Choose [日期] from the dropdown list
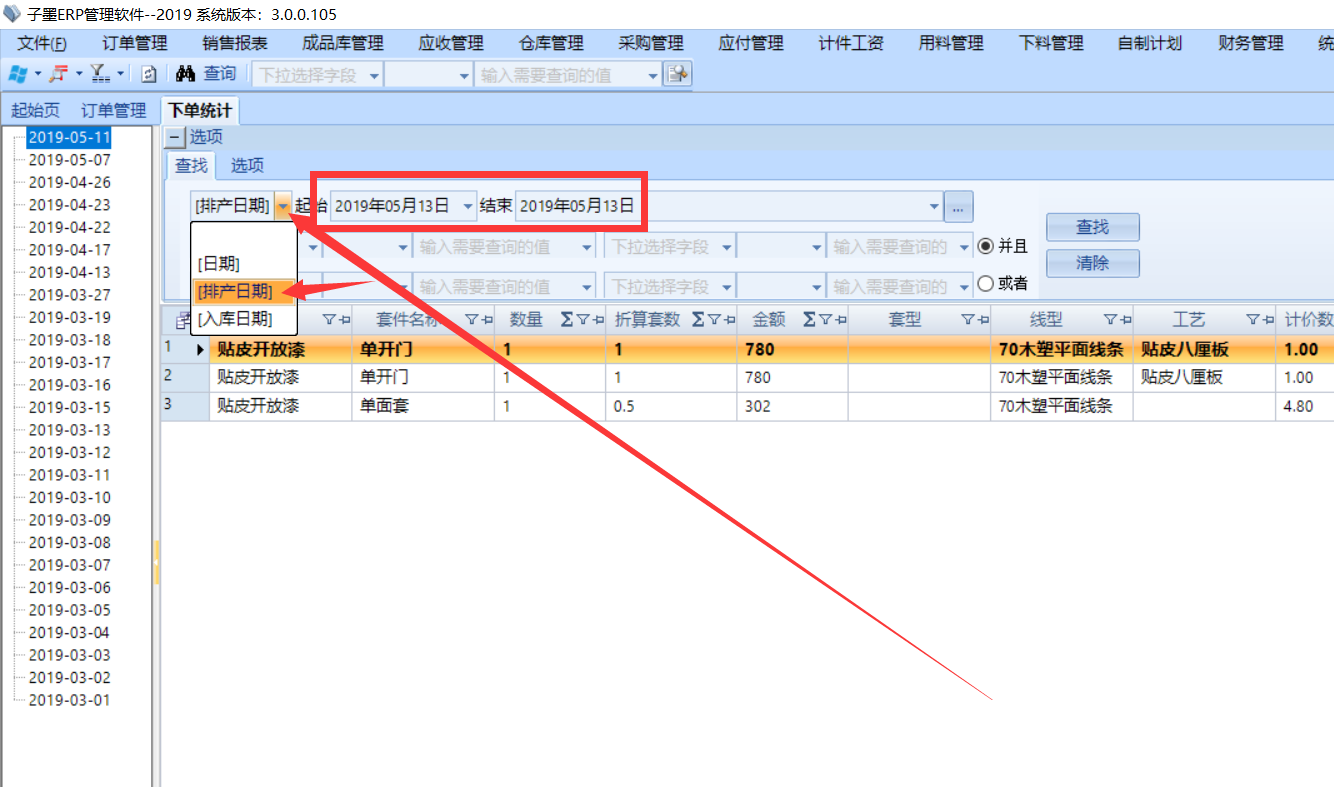 219,264
